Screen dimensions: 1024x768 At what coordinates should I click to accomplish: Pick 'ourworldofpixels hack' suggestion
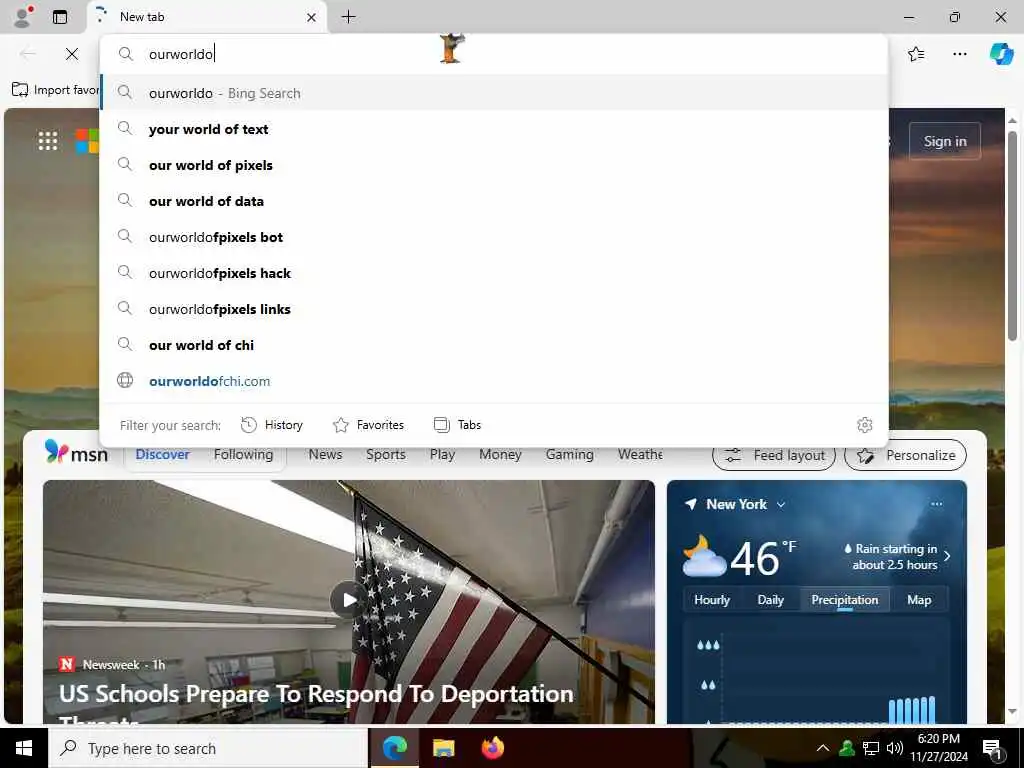click(494, 273)
